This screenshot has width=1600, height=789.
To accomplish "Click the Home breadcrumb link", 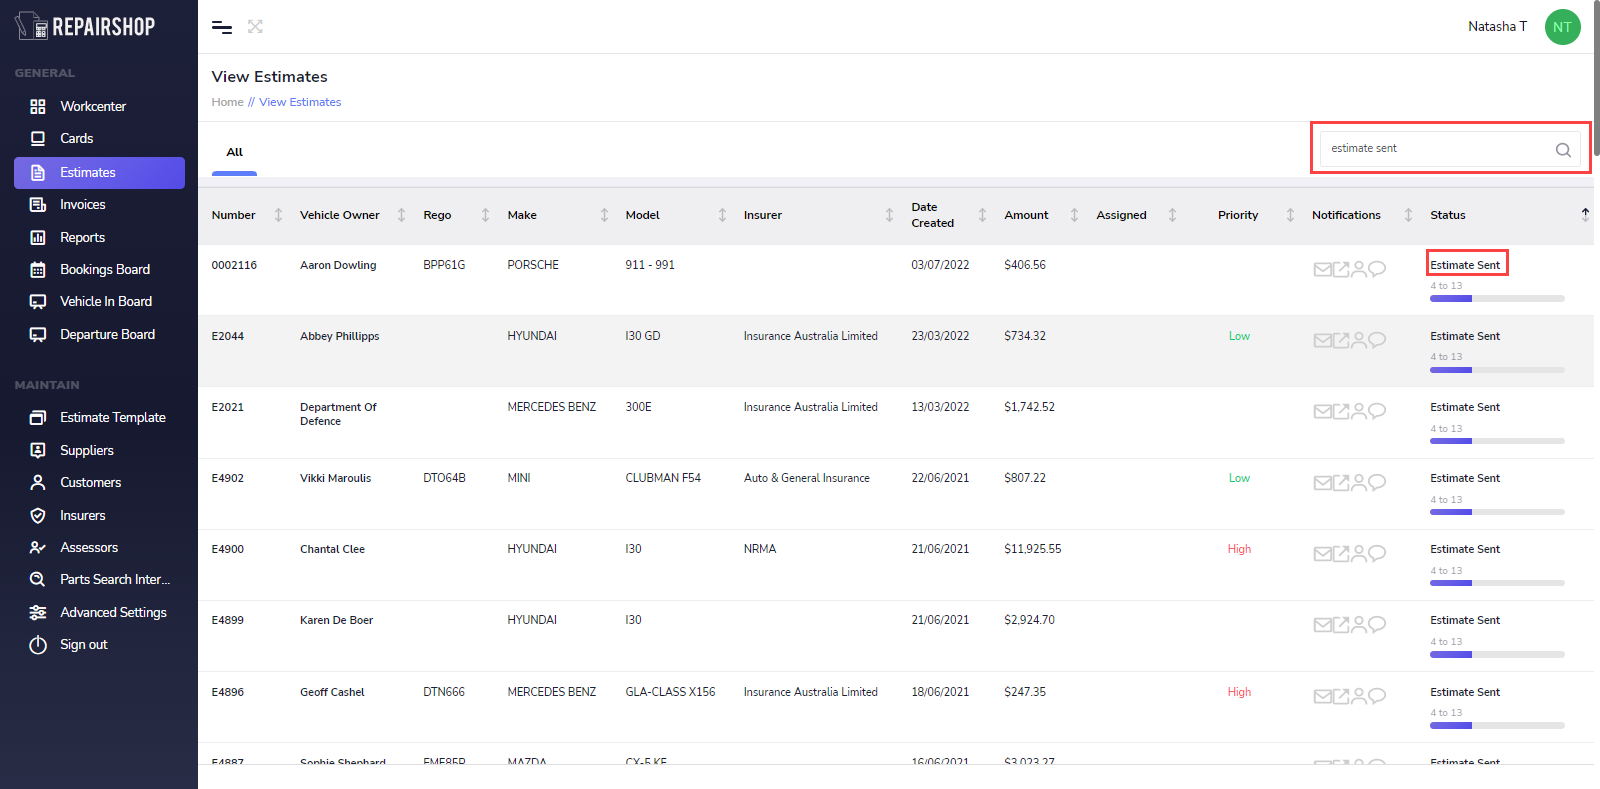I will [227, 102].
